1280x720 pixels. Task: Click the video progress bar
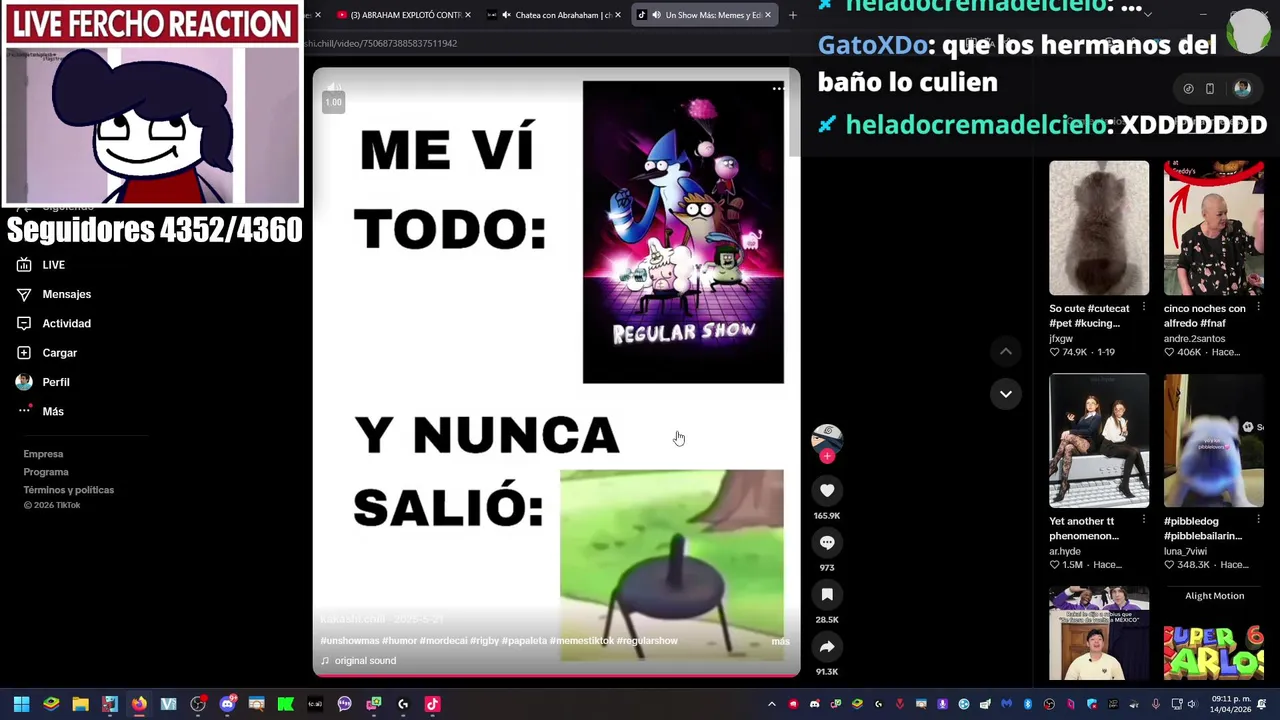coord(556,675)
